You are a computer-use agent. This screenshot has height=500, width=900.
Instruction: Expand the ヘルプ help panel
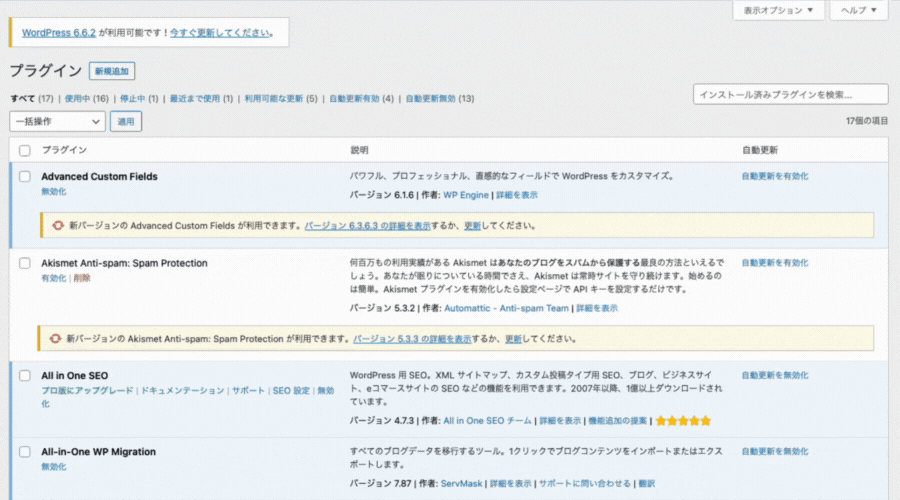click(x=859, y=10)
